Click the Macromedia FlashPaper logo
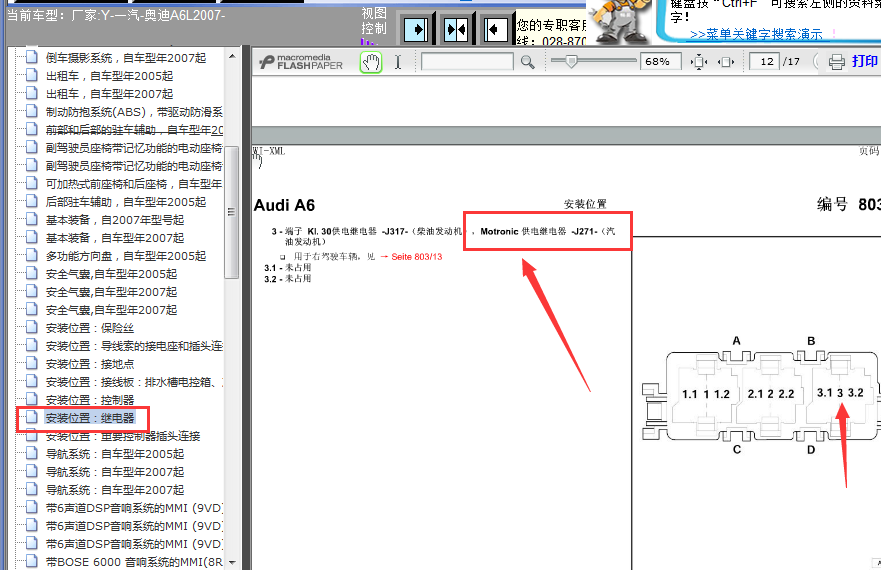 tap(301, 62)
